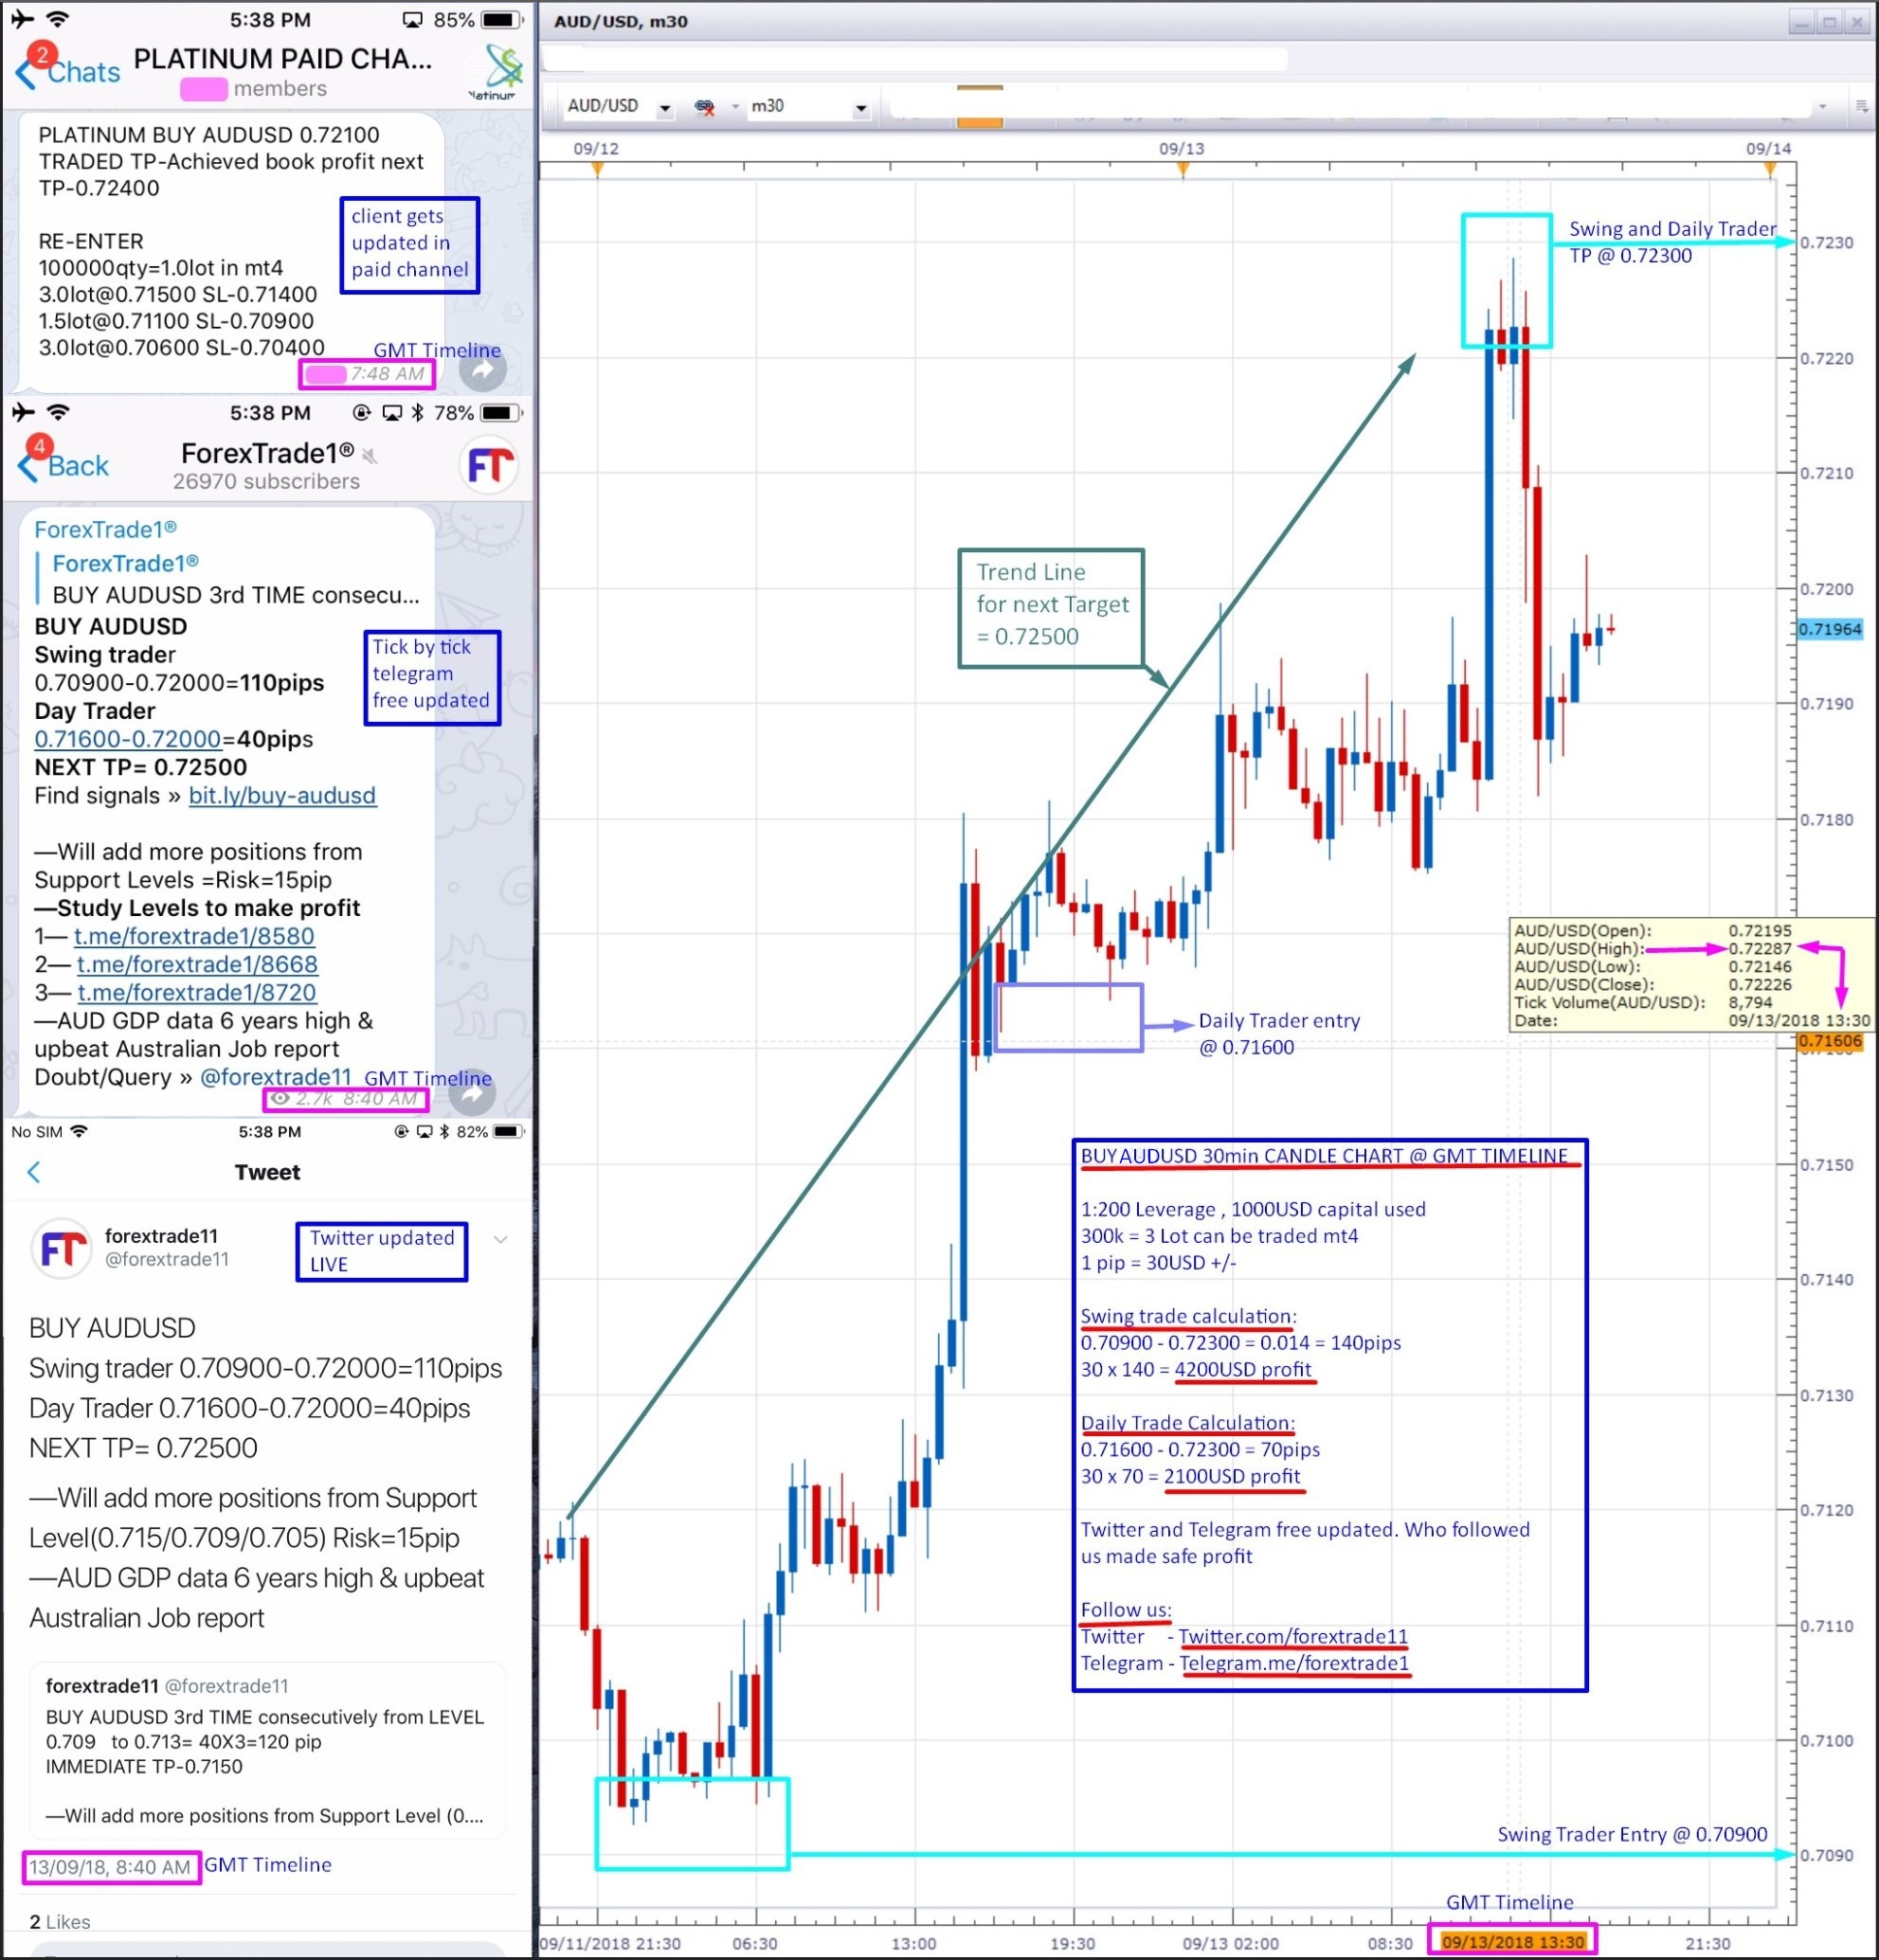Open ForexTrade1 channel title header
The width and height of the screenshot is (1879, 1960).
pyautogui.click(x=267, y=454)
